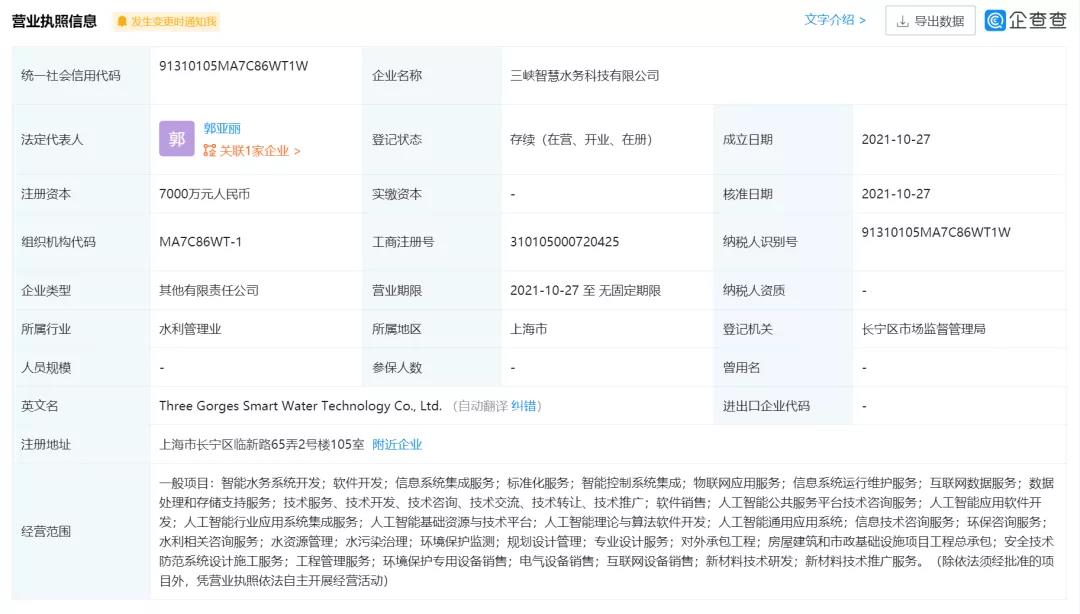Click the unified social credit code value
This screenshot has height=614, width=1080.
pos(233,66)
